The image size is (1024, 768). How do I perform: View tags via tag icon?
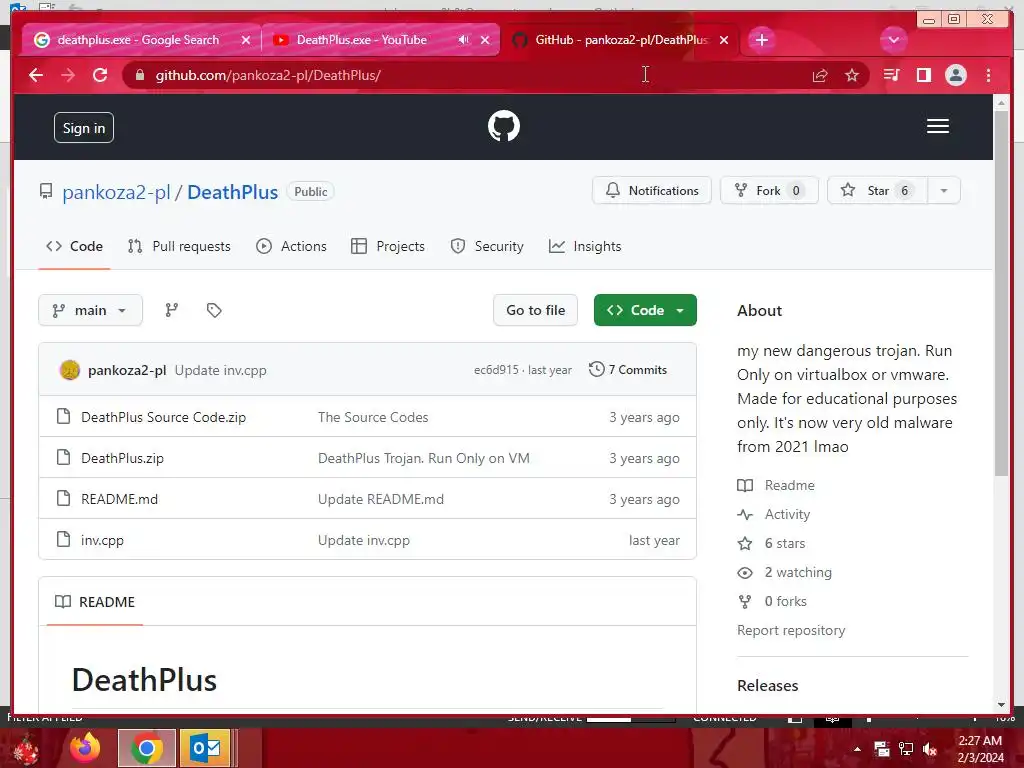[214, 310]
